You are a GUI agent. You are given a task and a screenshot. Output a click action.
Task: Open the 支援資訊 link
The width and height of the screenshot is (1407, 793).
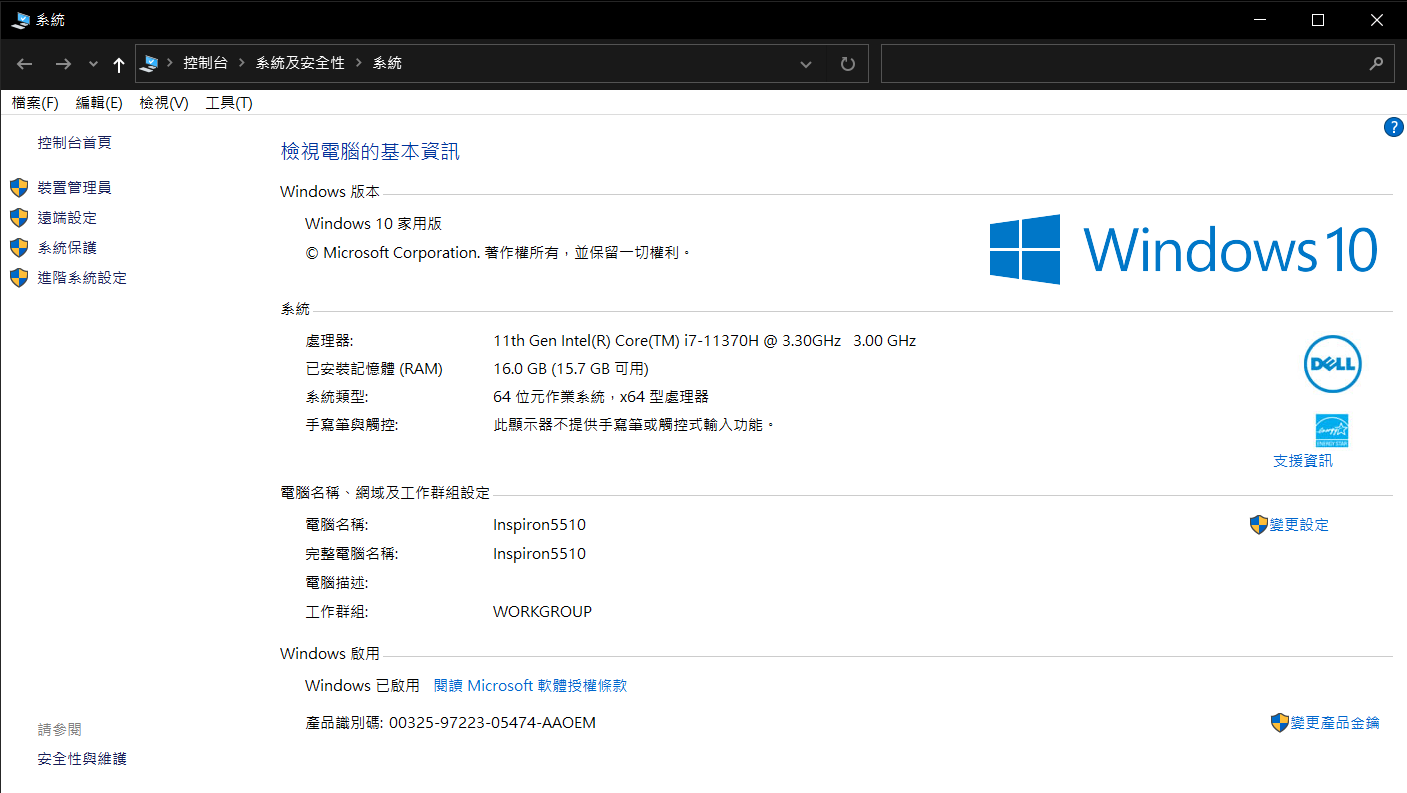coord(1303,461)
